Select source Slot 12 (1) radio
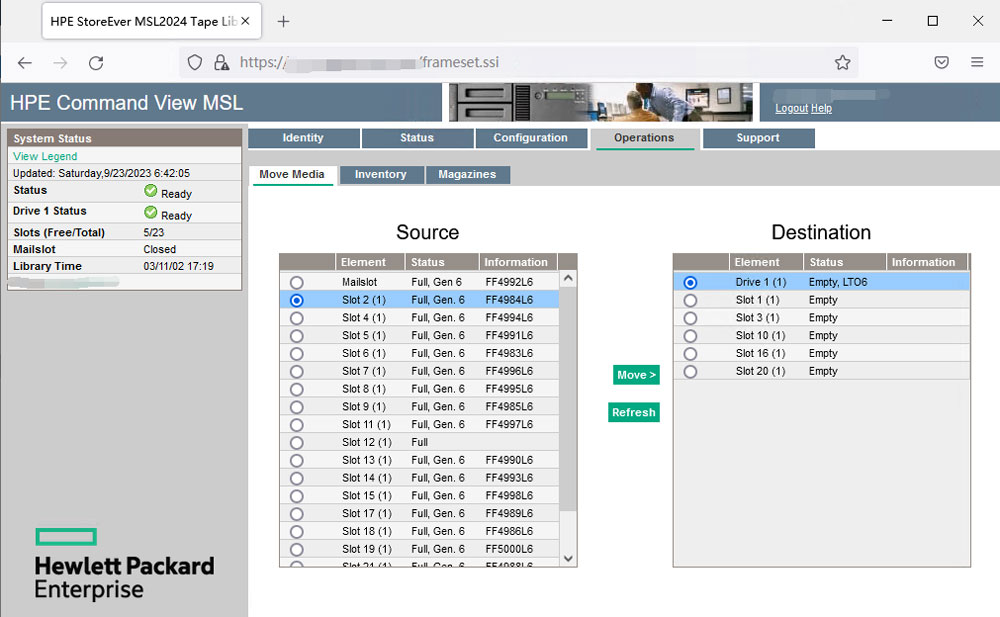1000x617 pixels. pos(297,442)
